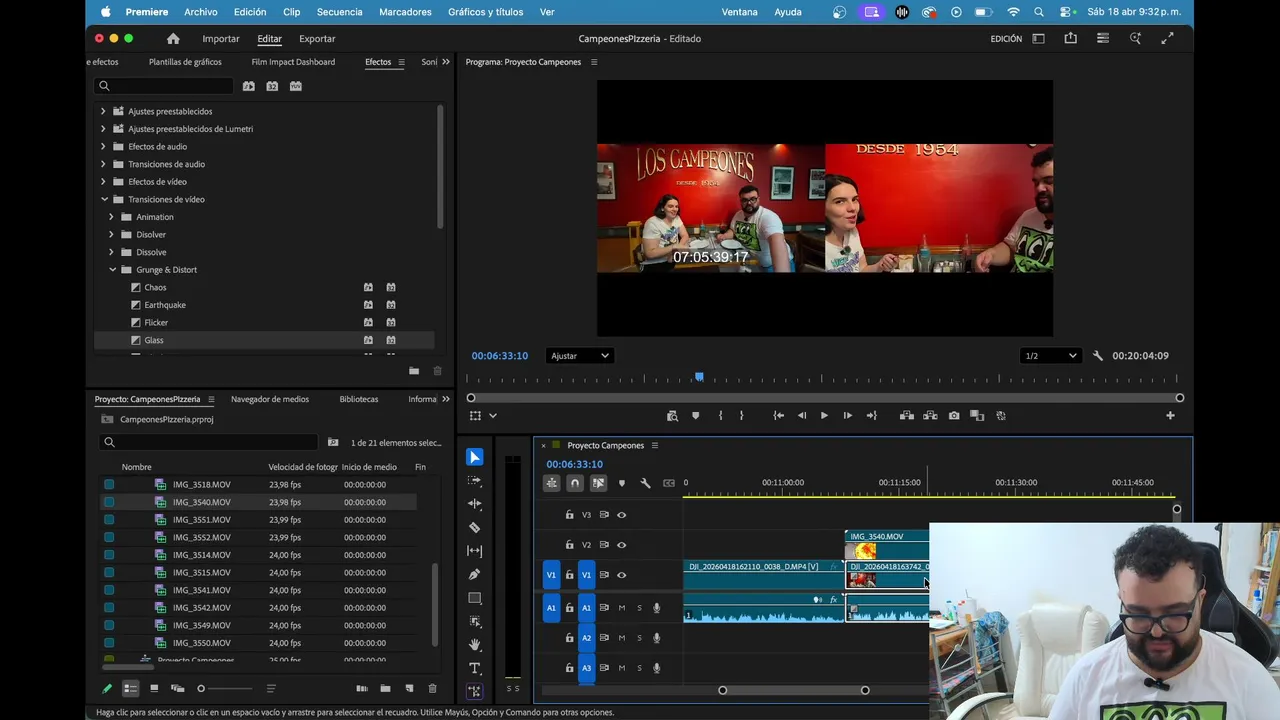
Task: Collapse Transiciones de vídeo folder
Action: tap(103, 199)
